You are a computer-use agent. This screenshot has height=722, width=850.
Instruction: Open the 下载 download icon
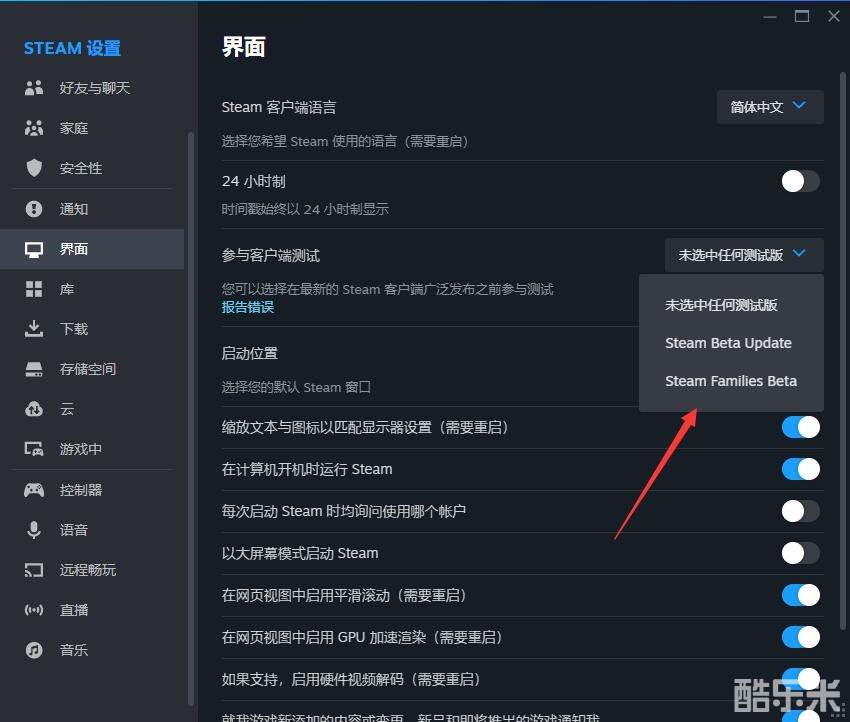pyautogui.click(x=34, y=329)
